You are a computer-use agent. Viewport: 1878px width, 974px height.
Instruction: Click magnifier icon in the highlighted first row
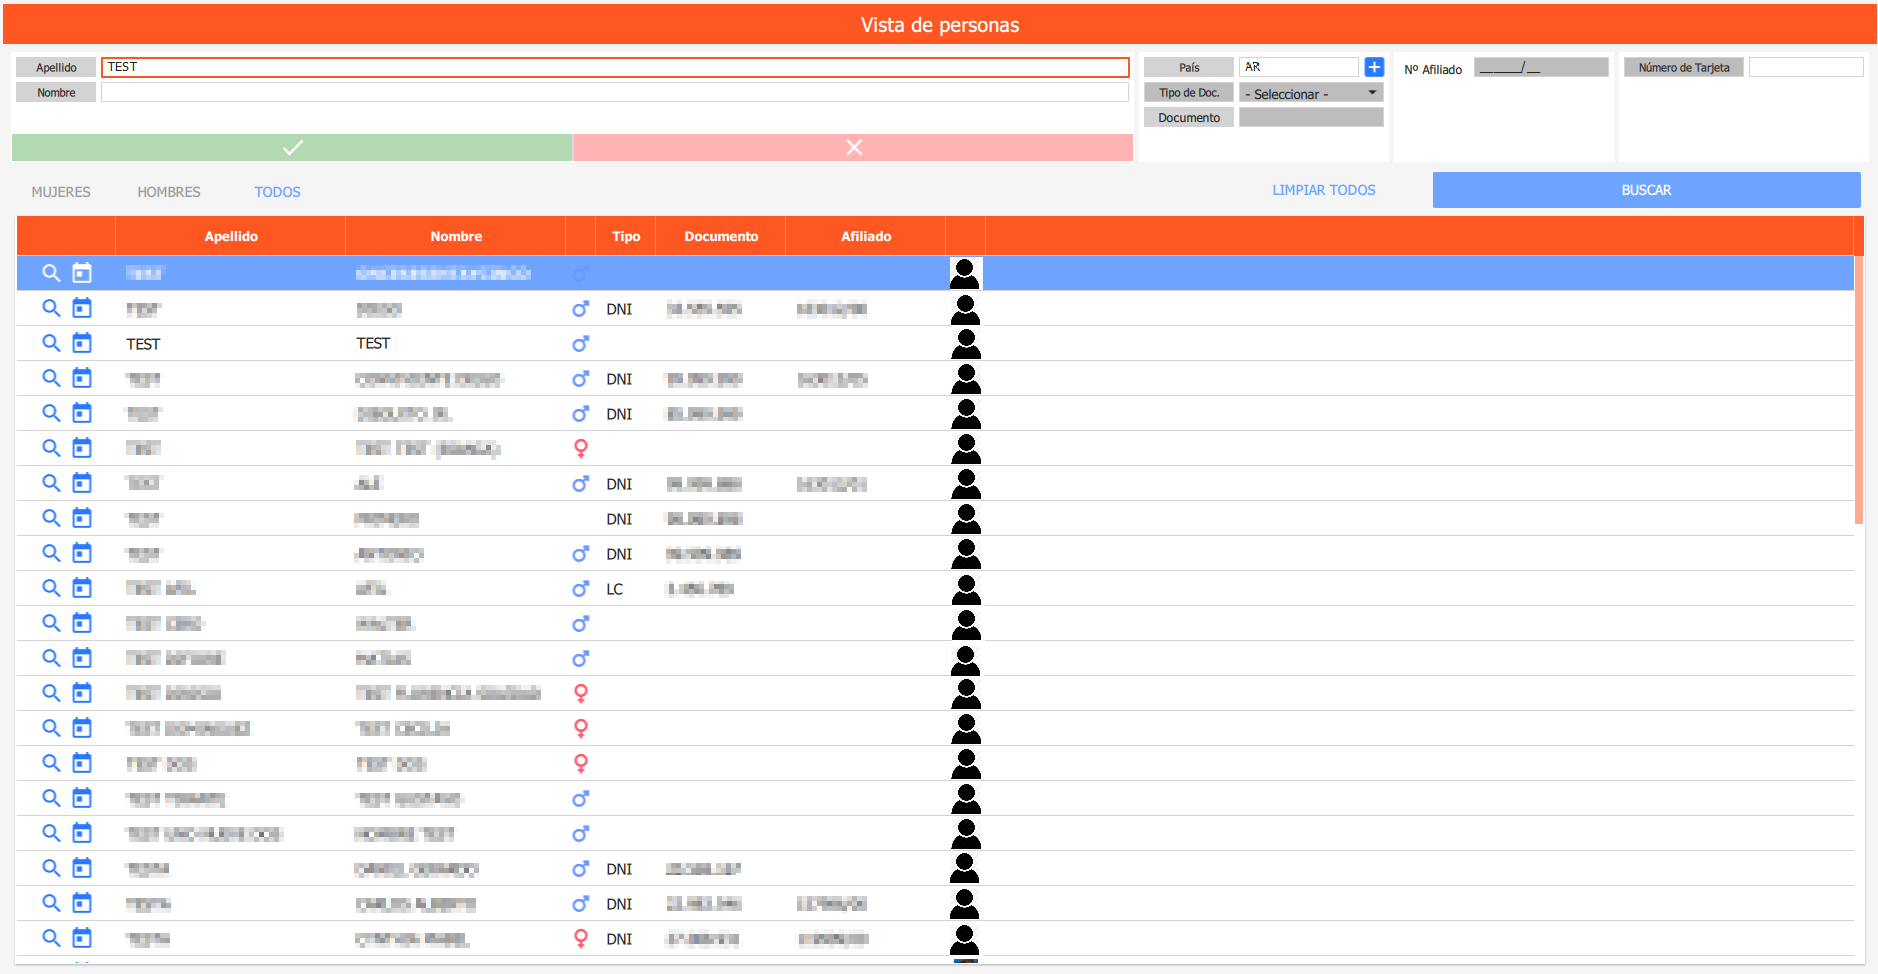pyautogui.click(x=51, y=273)
